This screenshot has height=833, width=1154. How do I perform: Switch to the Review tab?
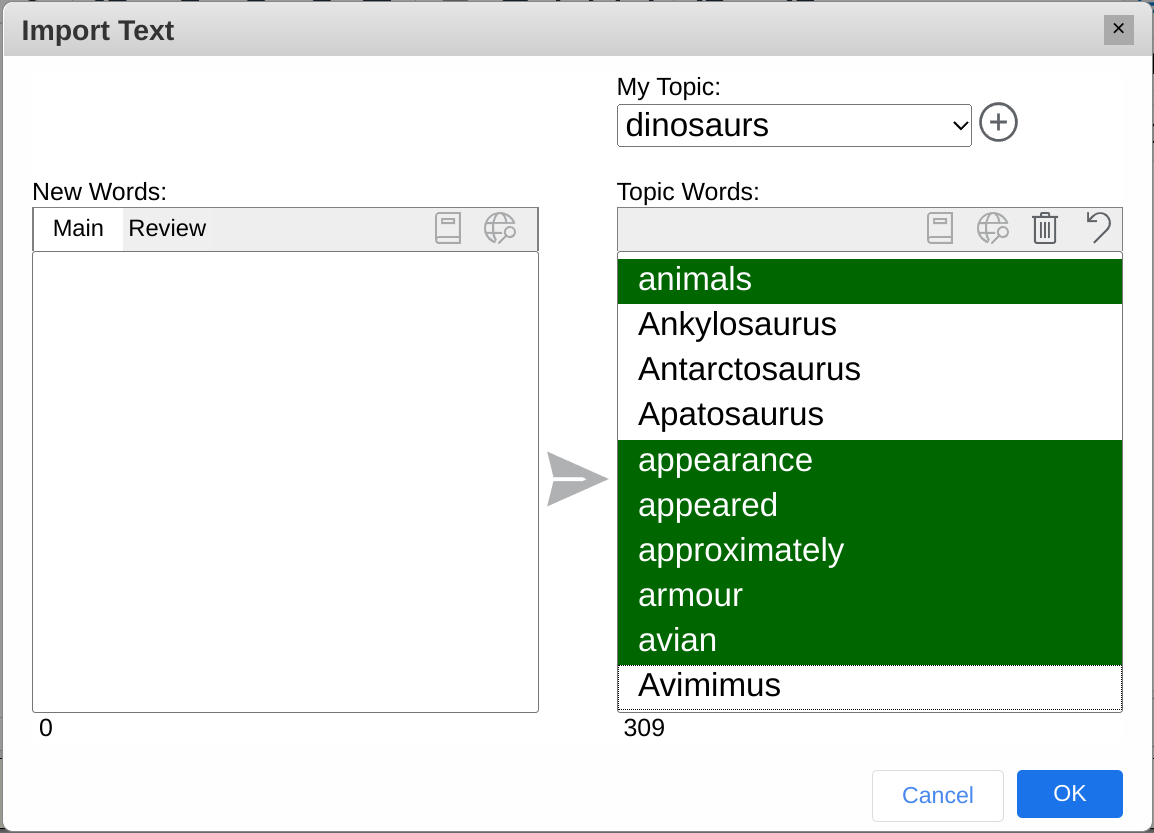point(167,229)
